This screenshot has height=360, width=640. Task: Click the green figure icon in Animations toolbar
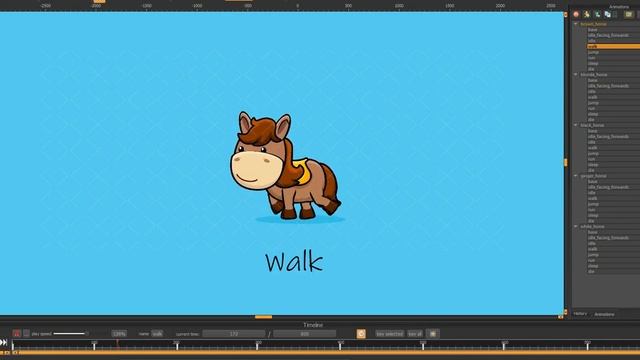tap(597, 14)
